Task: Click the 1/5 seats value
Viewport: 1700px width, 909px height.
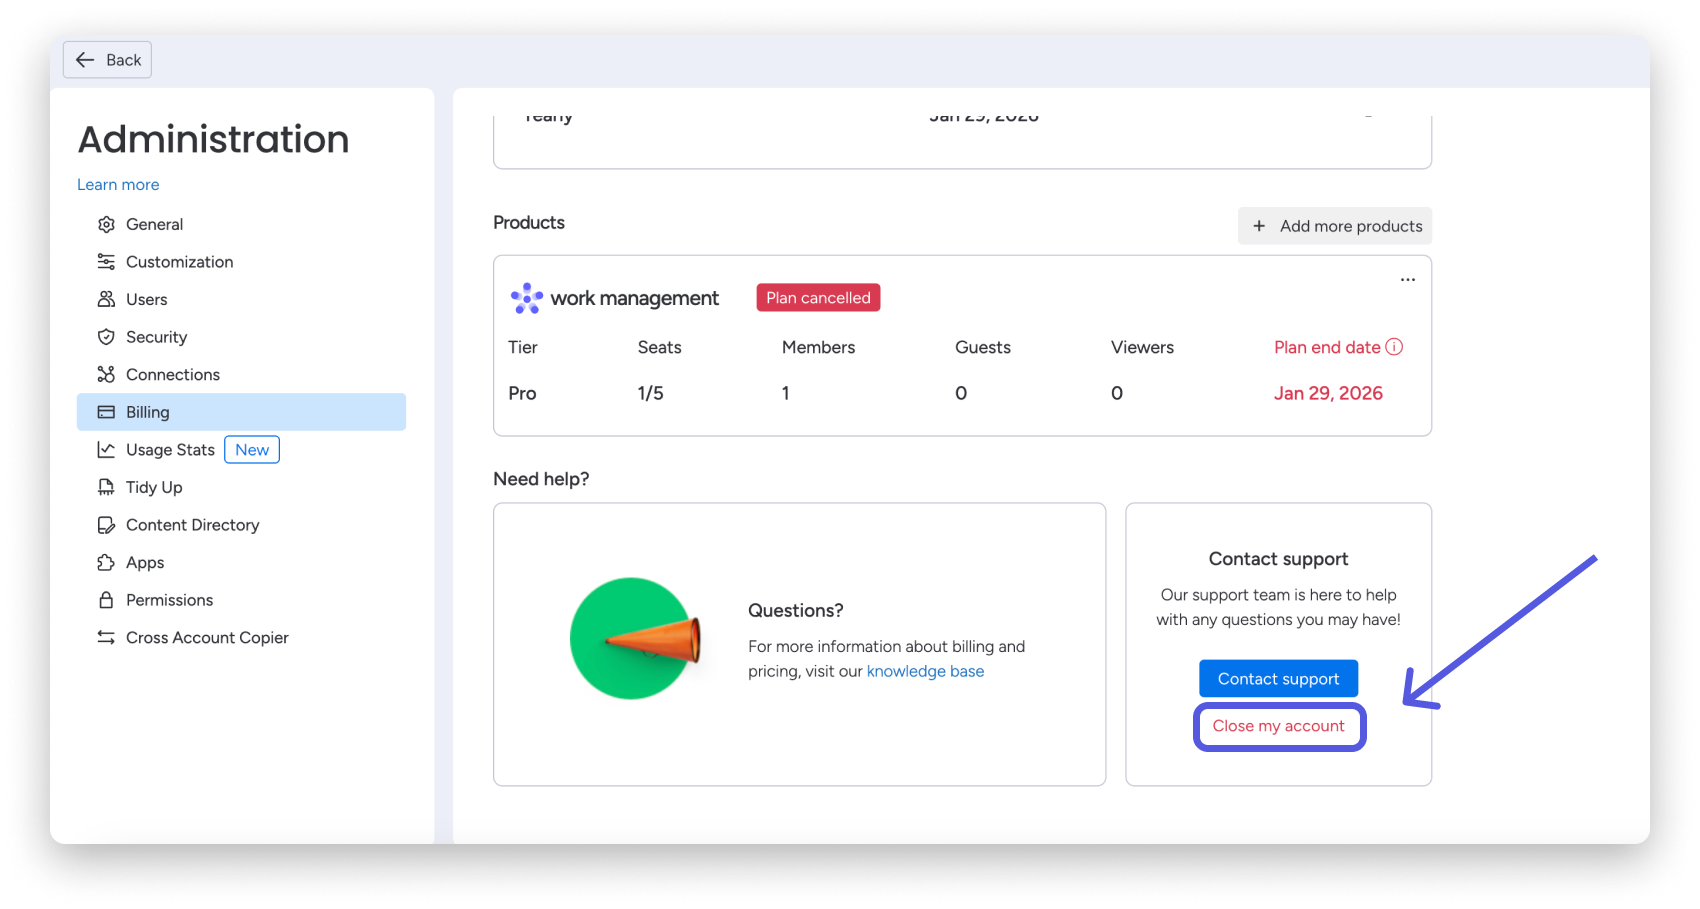Action: [651, 393]
